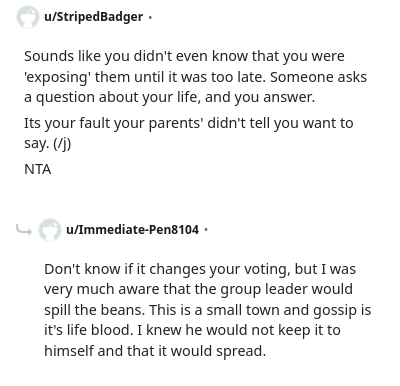
Task: Click the NTA verdict text
Action: click(x=38, y=169)
